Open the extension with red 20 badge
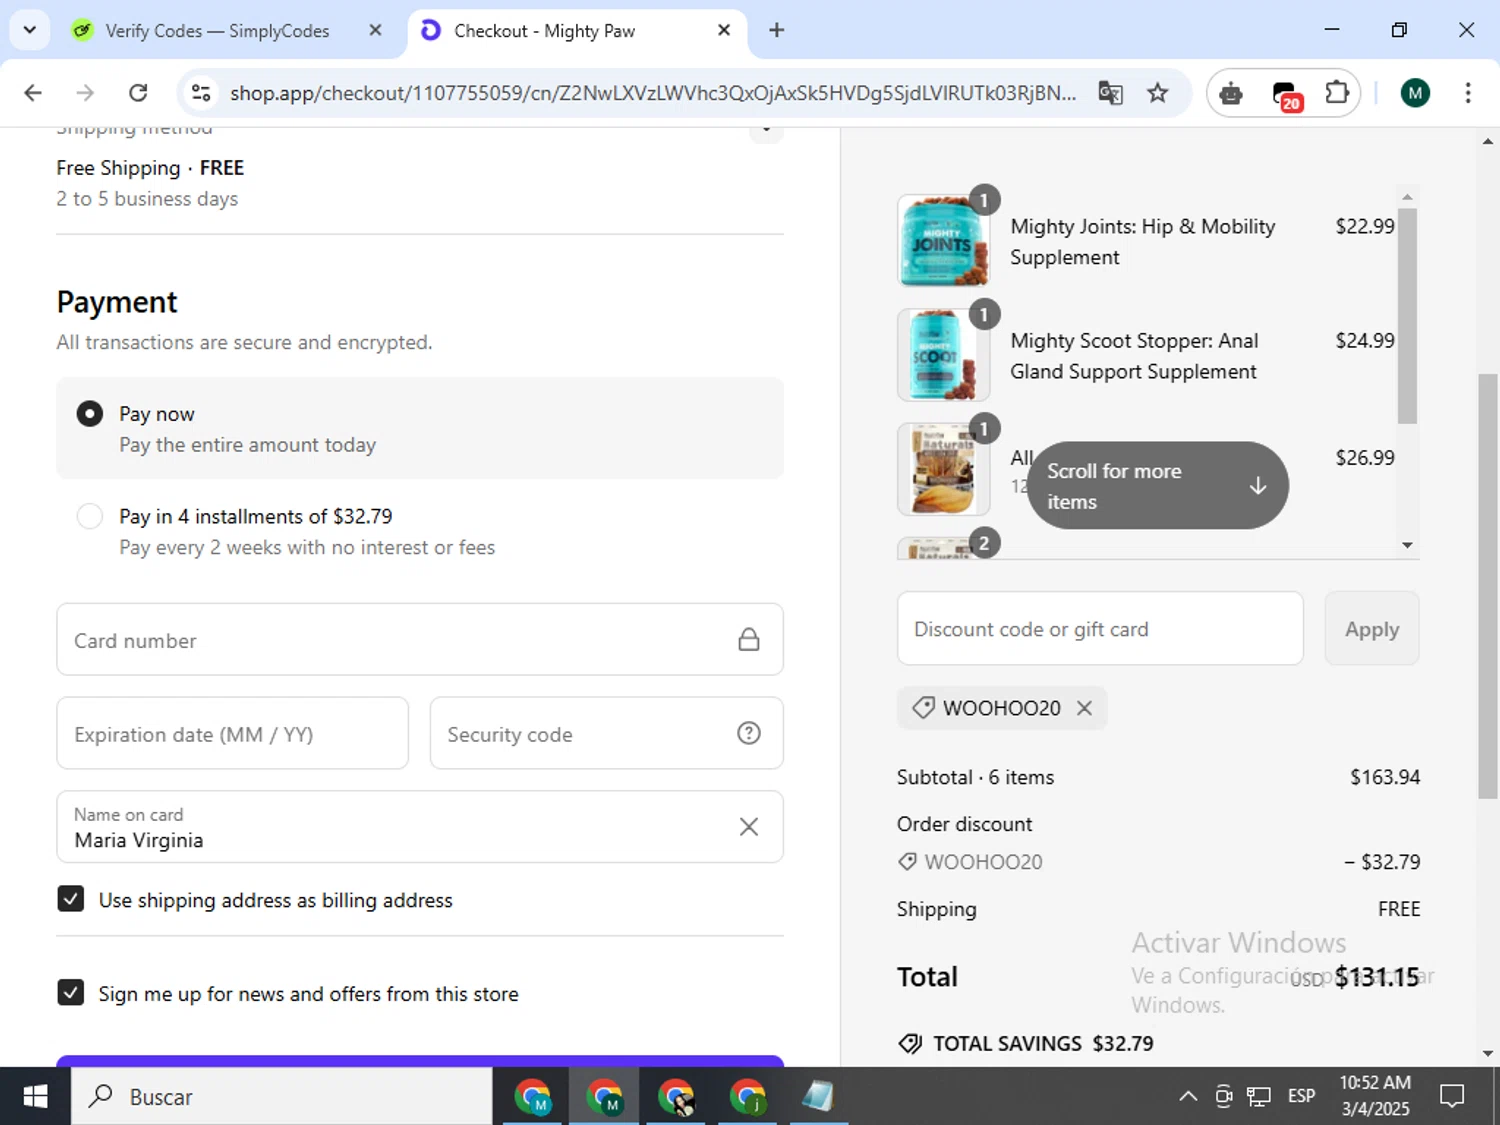1500x1125 pixels. (1286, 95)
